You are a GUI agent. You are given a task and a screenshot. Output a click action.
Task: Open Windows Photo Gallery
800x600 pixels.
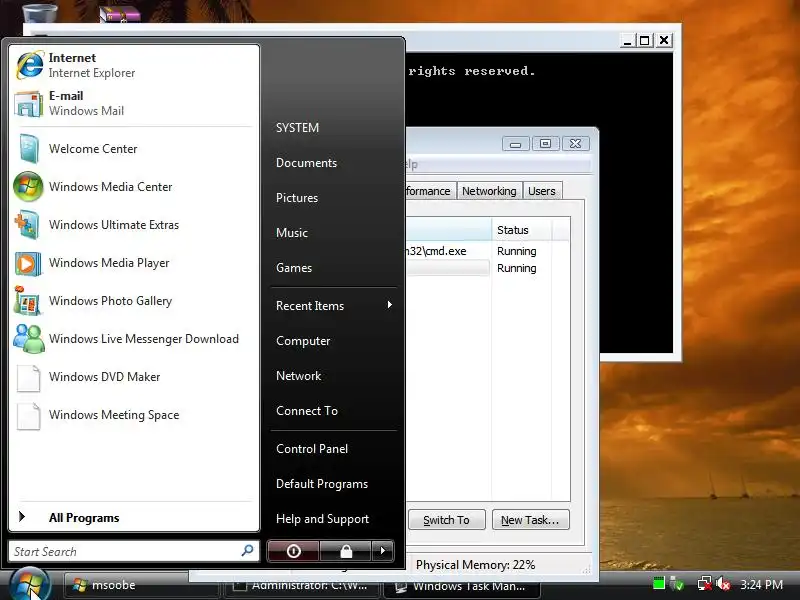tap(134, 301)
